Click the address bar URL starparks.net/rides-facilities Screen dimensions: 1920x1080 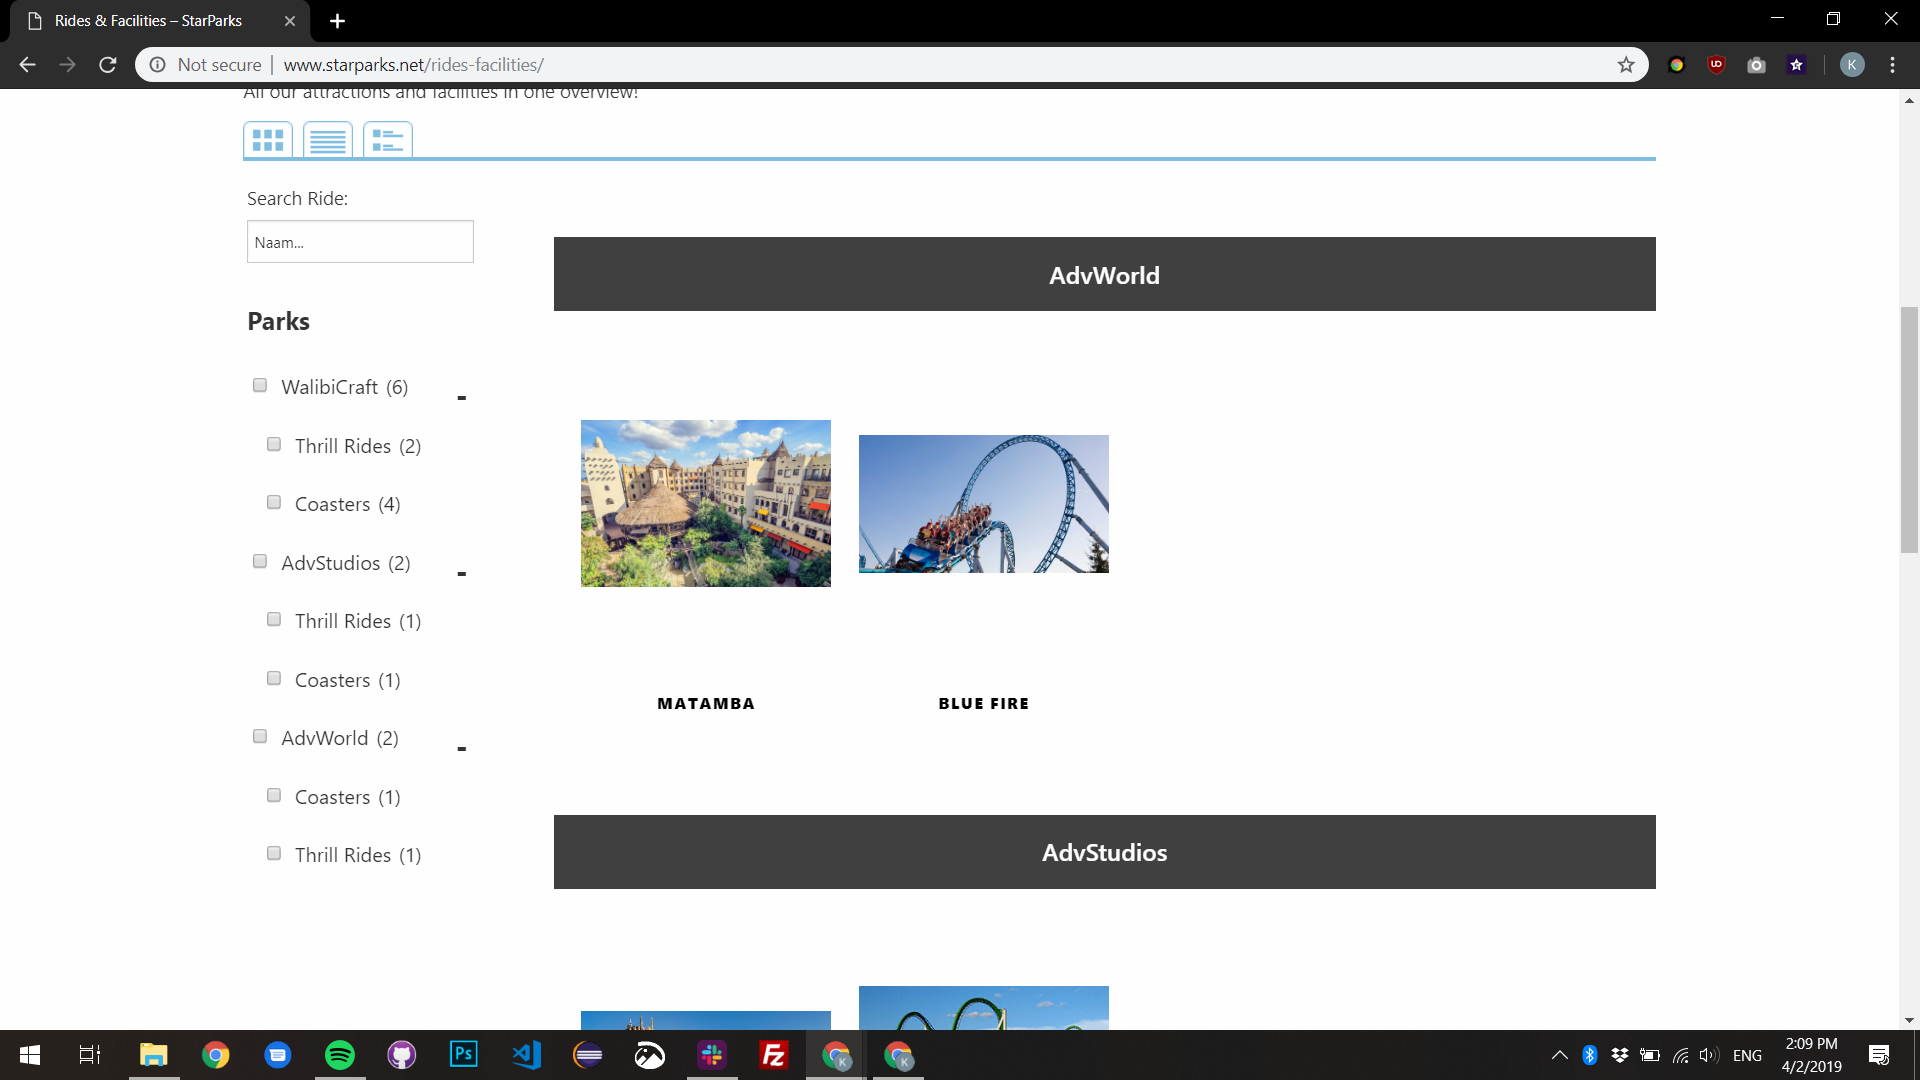pos(414,65)
